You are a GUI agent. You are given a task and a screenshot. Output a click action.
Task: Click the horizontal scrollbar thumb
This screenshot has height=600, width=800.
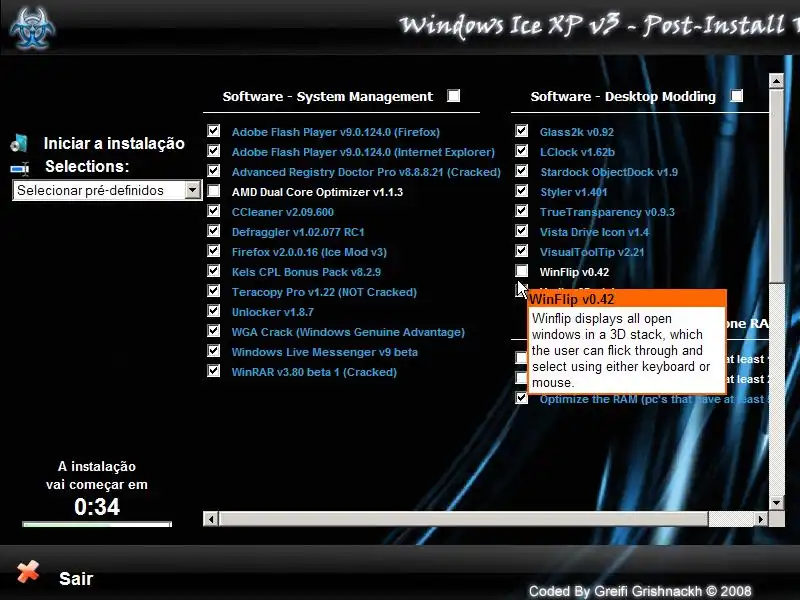point(463,519)
